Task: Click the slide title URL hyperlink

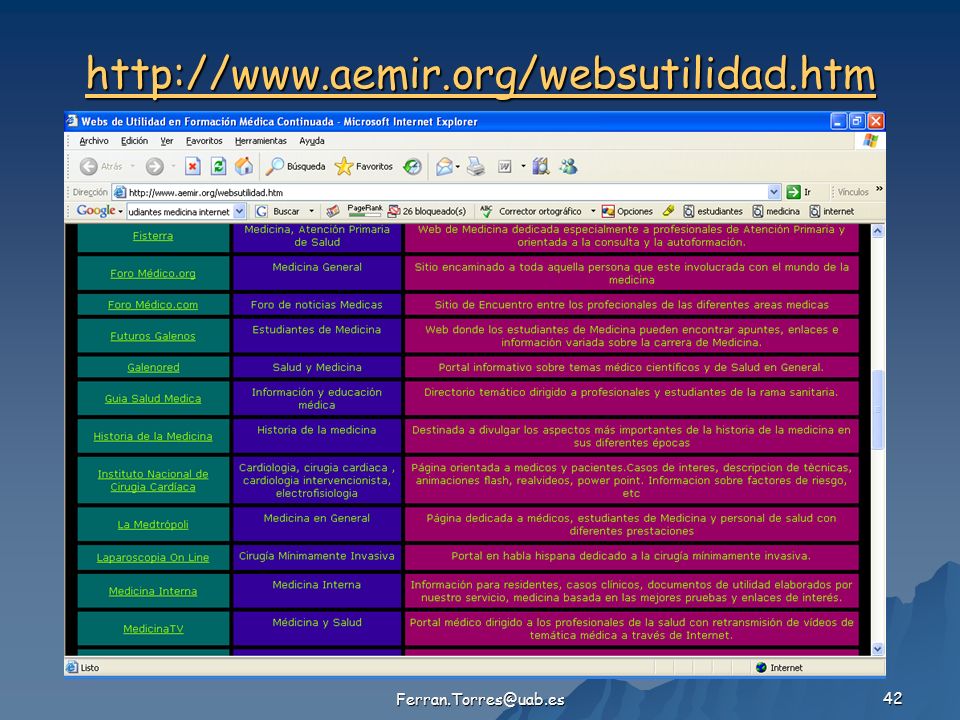Action: point(481,74)
